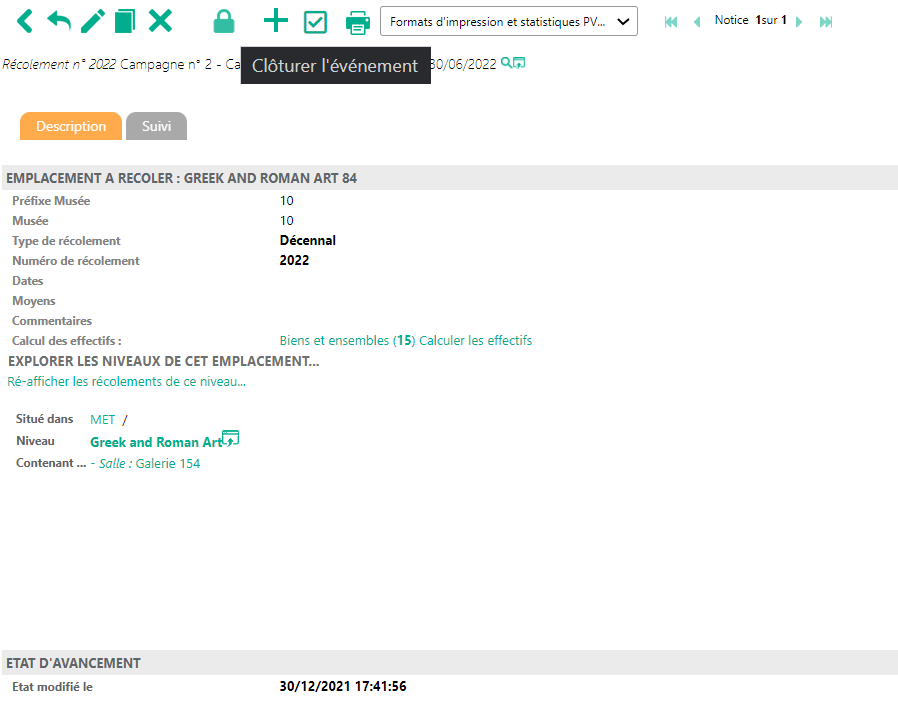Open Greek and Roman Art popup icon
898x708 pixels.
click(x=231, y=438)
